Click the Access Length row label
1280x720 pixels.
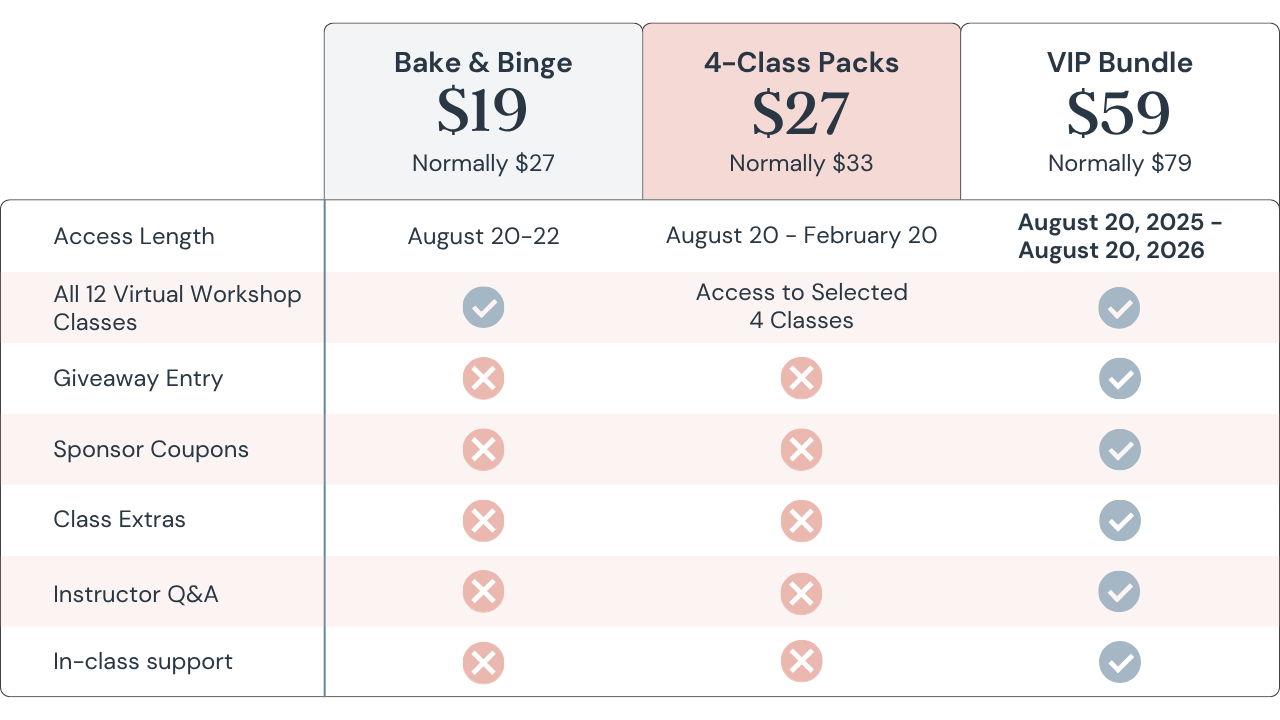pyautogui.click(x=134, y=237)
